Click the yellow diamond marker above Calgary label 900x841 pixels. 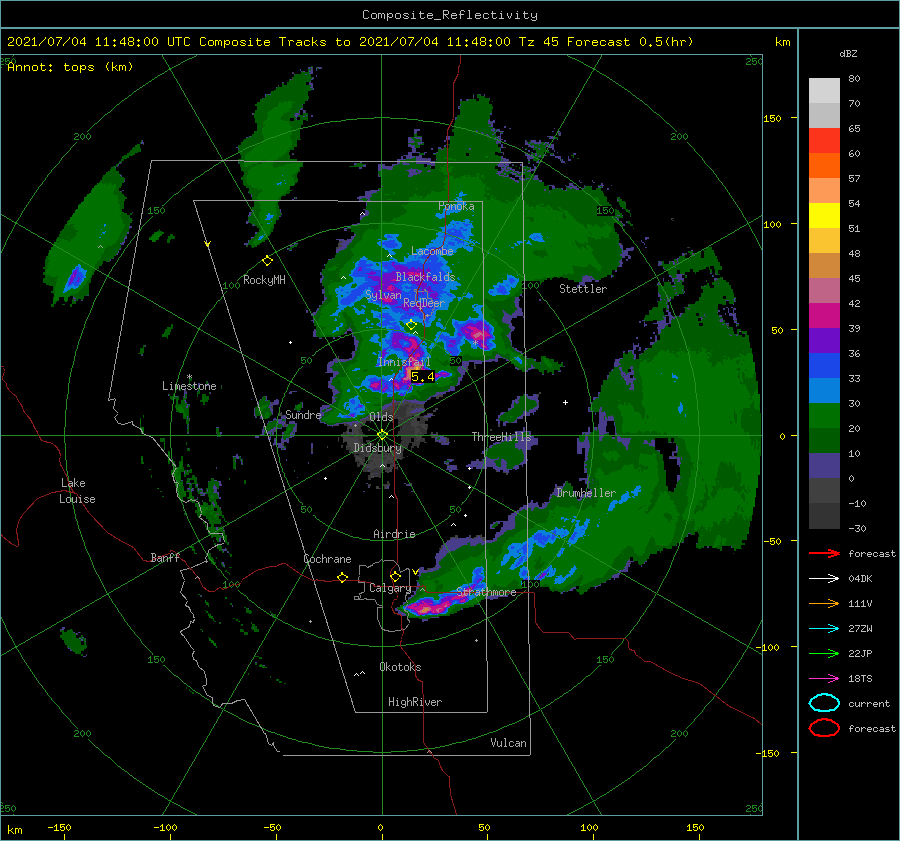click(395, 576)
